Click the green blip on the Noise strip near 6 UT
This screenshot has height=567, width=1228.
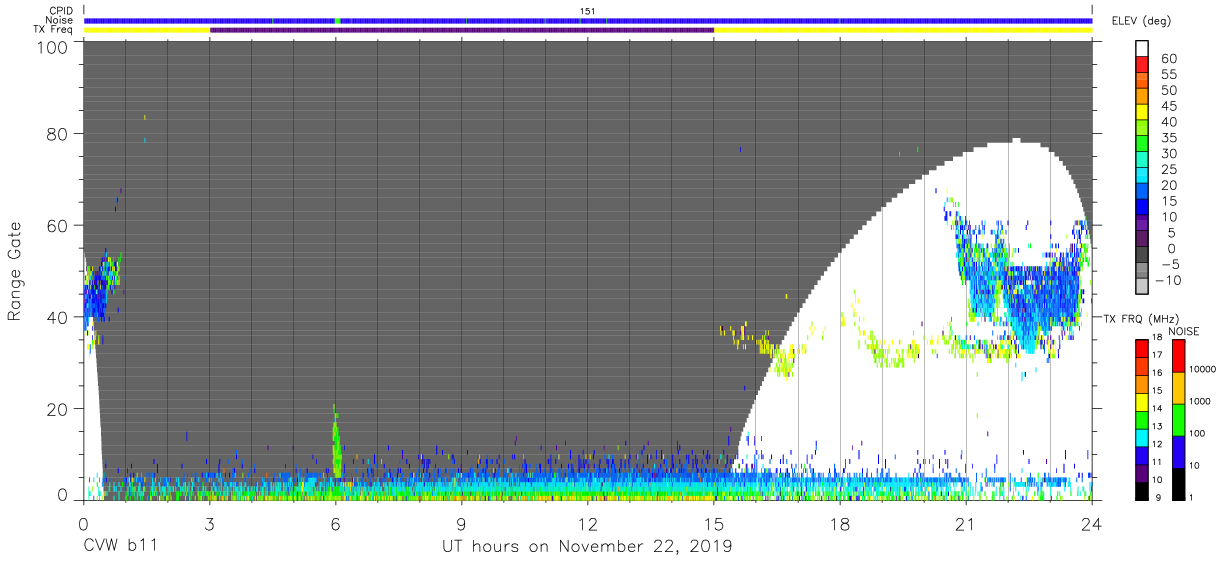pyautogui.click(x=338, y=20)
